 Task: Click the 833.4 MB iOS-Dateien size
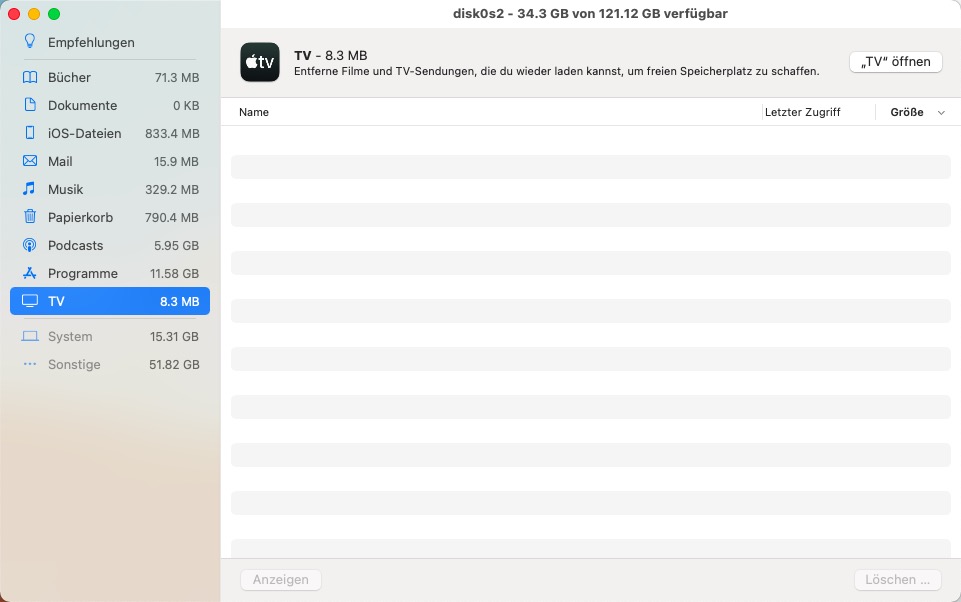[x=172, y=133]
